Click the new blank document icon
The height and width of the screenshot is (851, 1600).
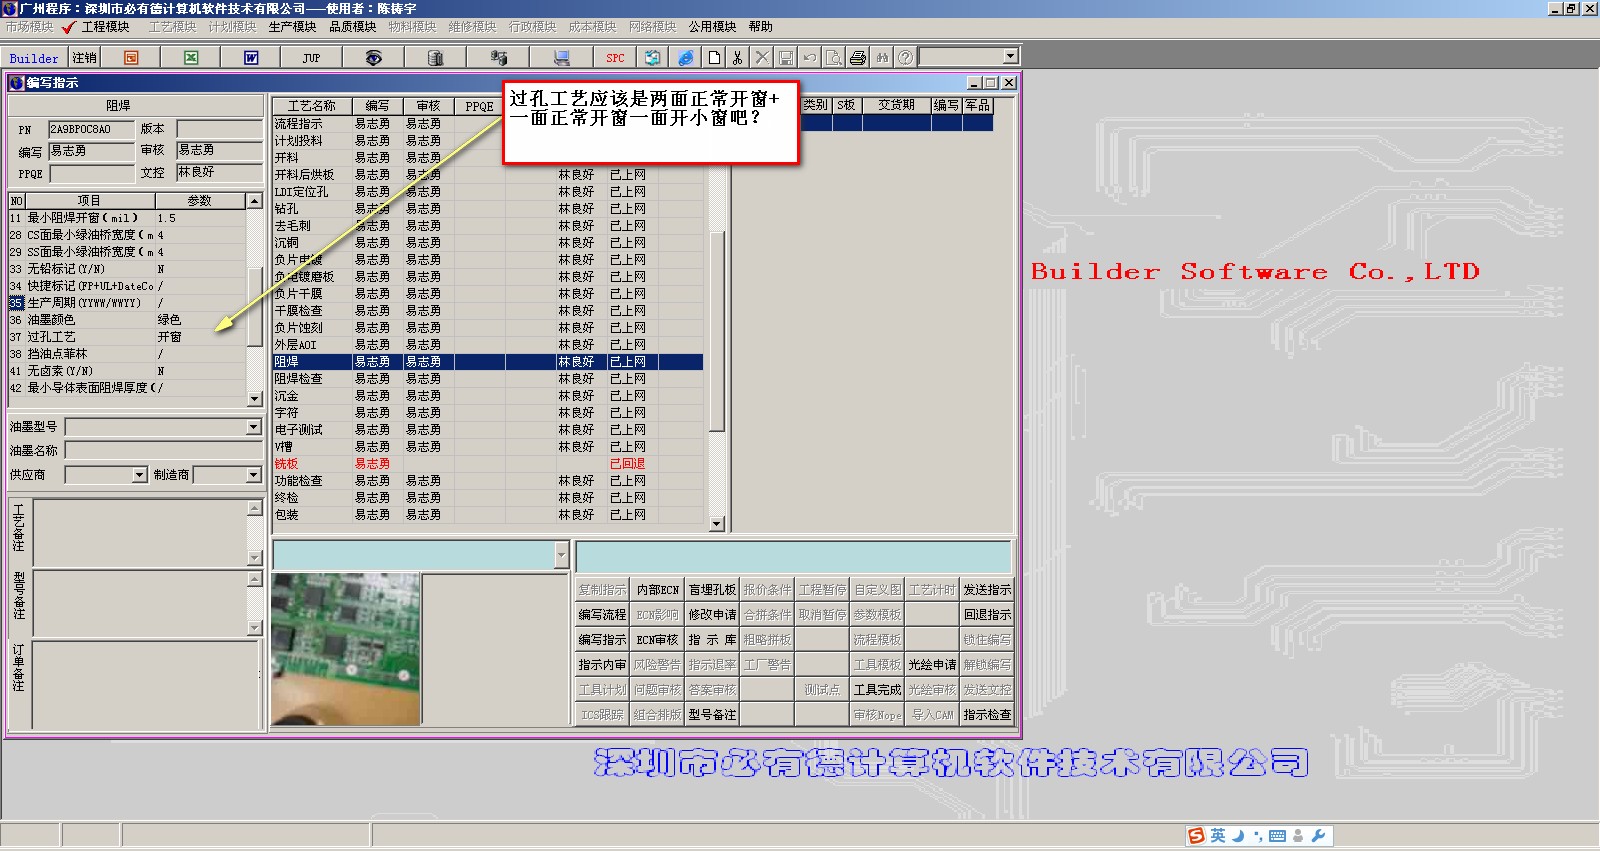tap(714, 58)
